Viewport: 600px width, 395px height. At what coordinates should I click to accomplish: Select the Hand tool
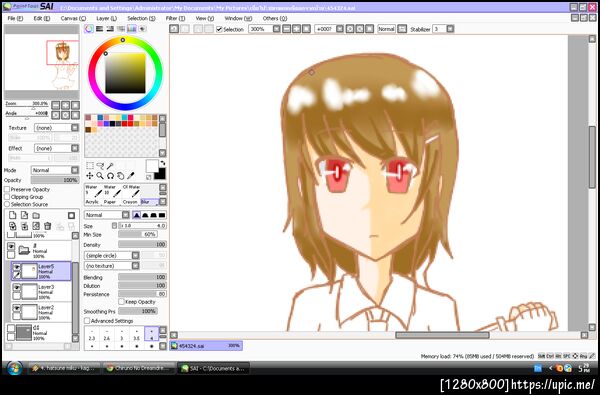pyautogui.click(x=121, y=176)
